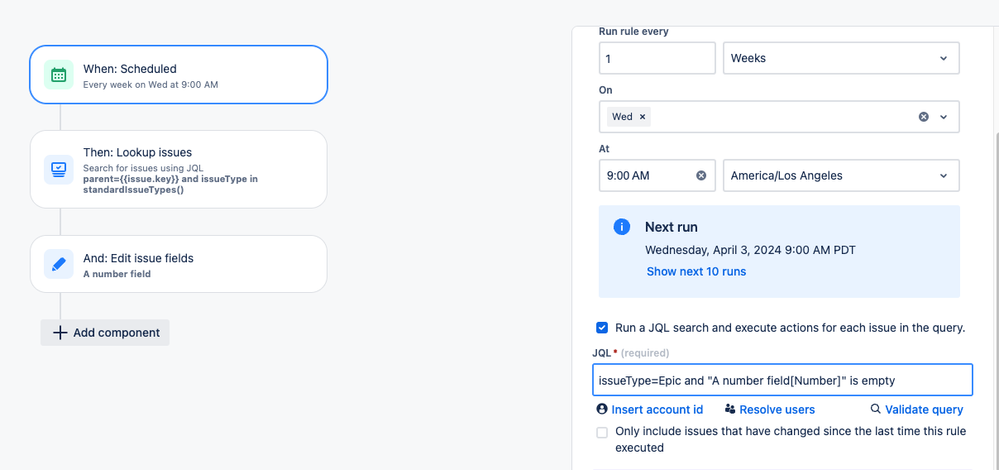The height and width of the screenshot is (470, 999).
Task: Click the Resolve users link
Action: pyautogui.click(x=777, y=409)
